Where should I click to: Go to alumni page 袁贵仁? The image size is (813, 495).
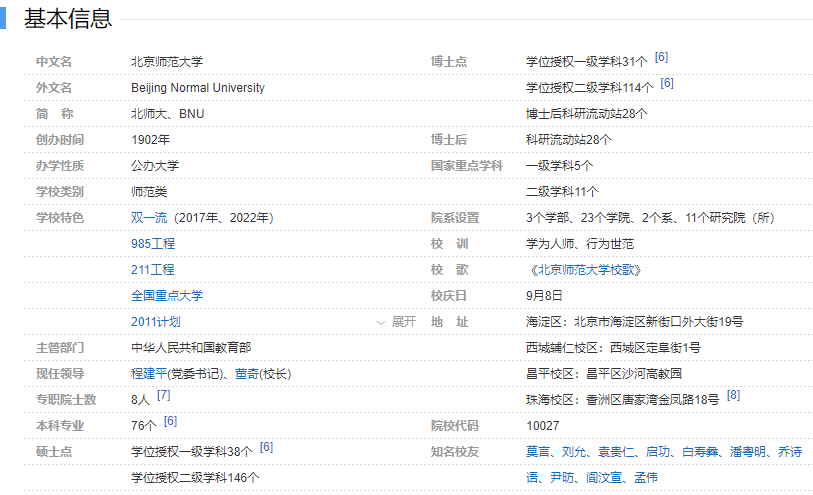[616, 452]
